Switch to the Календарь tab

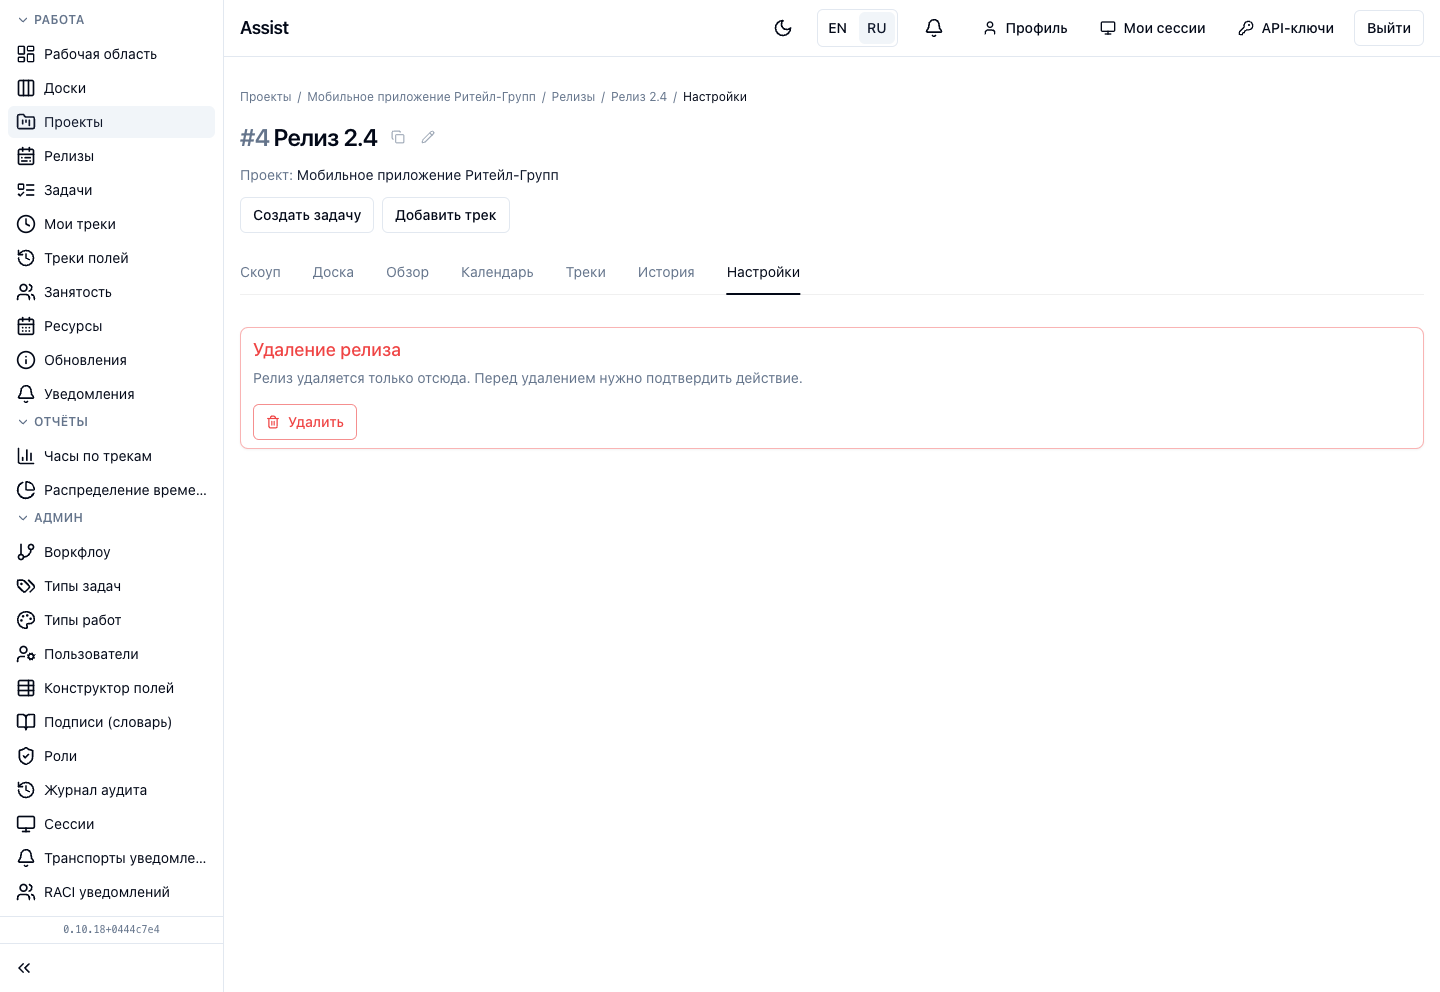pyautogui.click(x=497, y=272)
